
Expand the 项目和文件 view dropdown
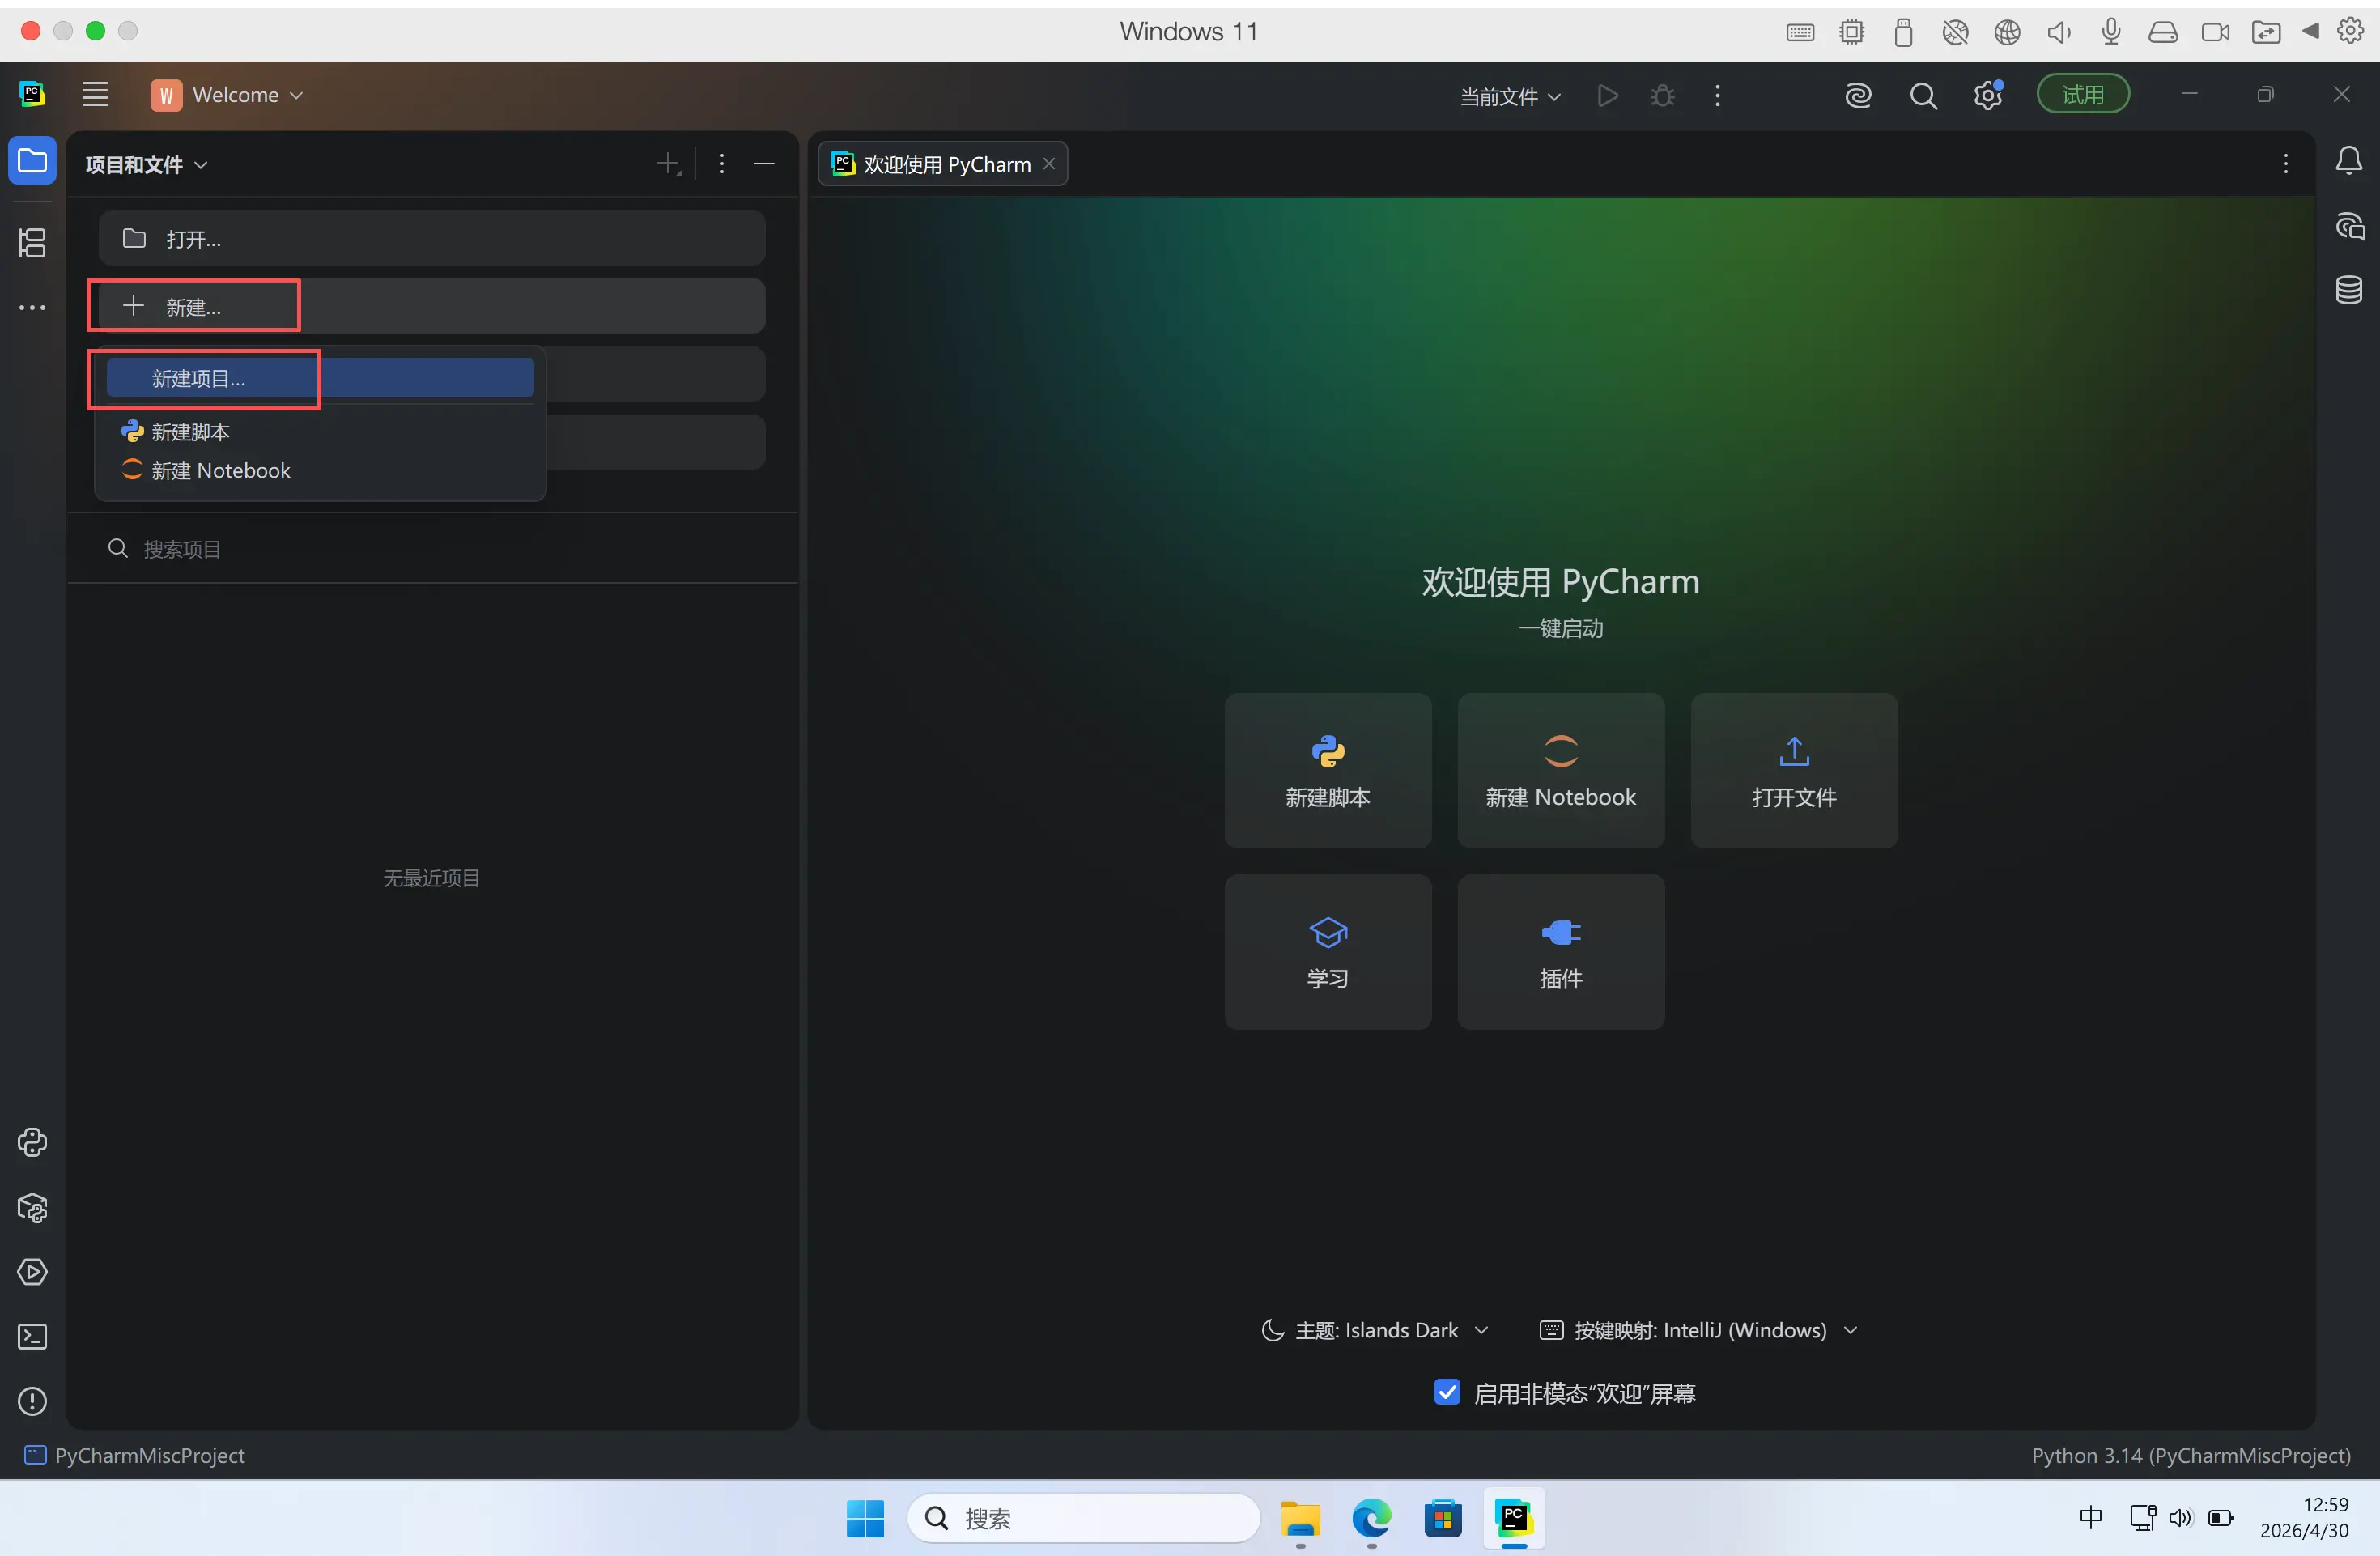pos(146,164)
